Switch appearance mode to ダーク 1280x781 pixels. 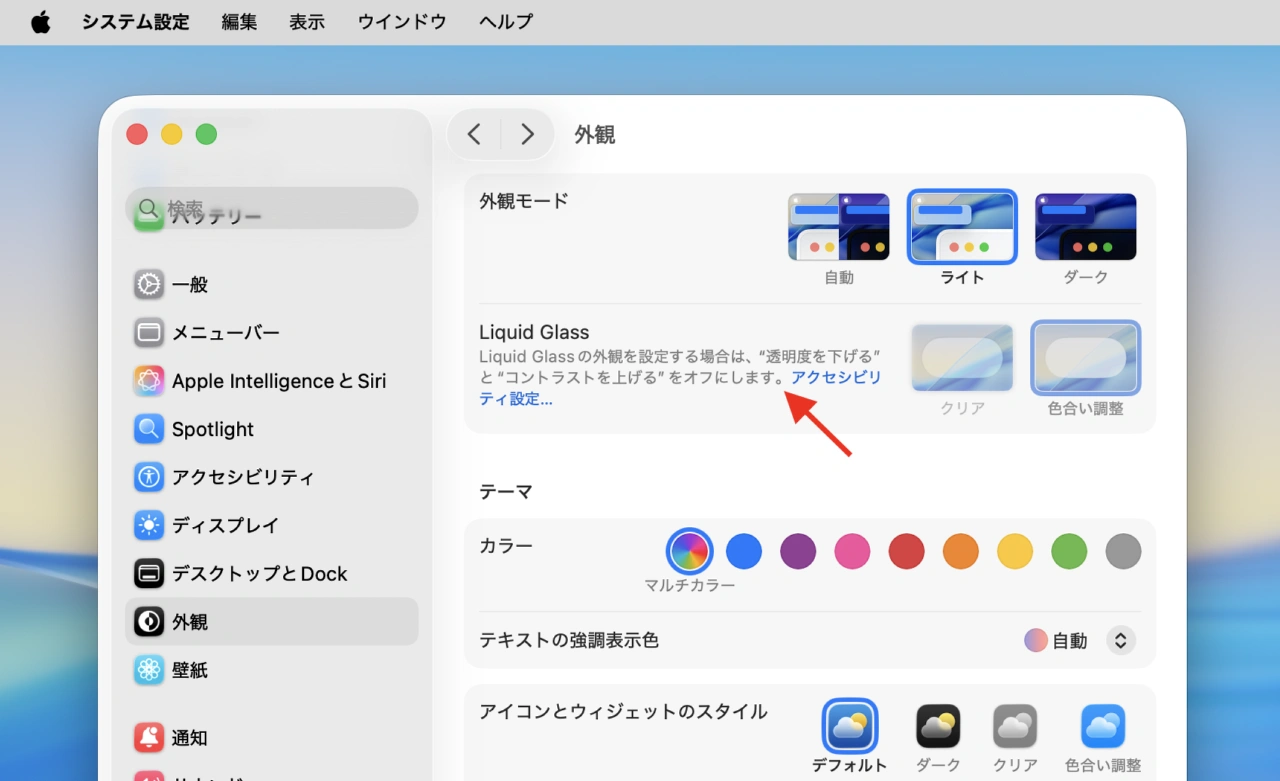[x=1085, y=226]
